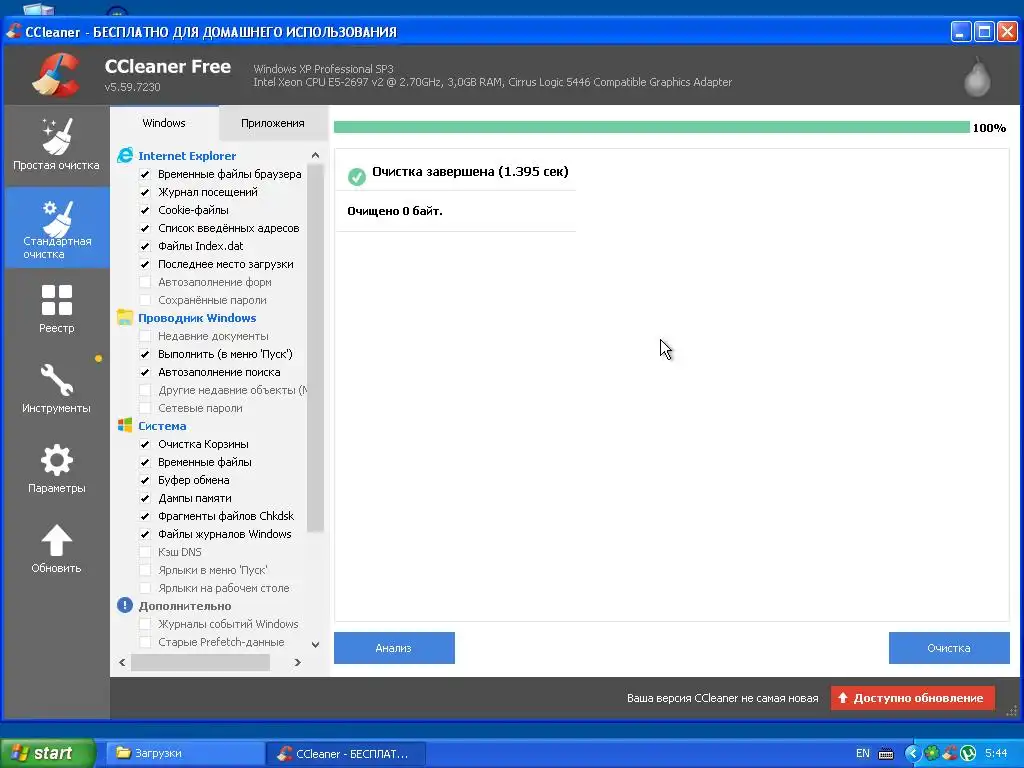Collapse Дополнительно section header
1024x768 pixels.
185,606
